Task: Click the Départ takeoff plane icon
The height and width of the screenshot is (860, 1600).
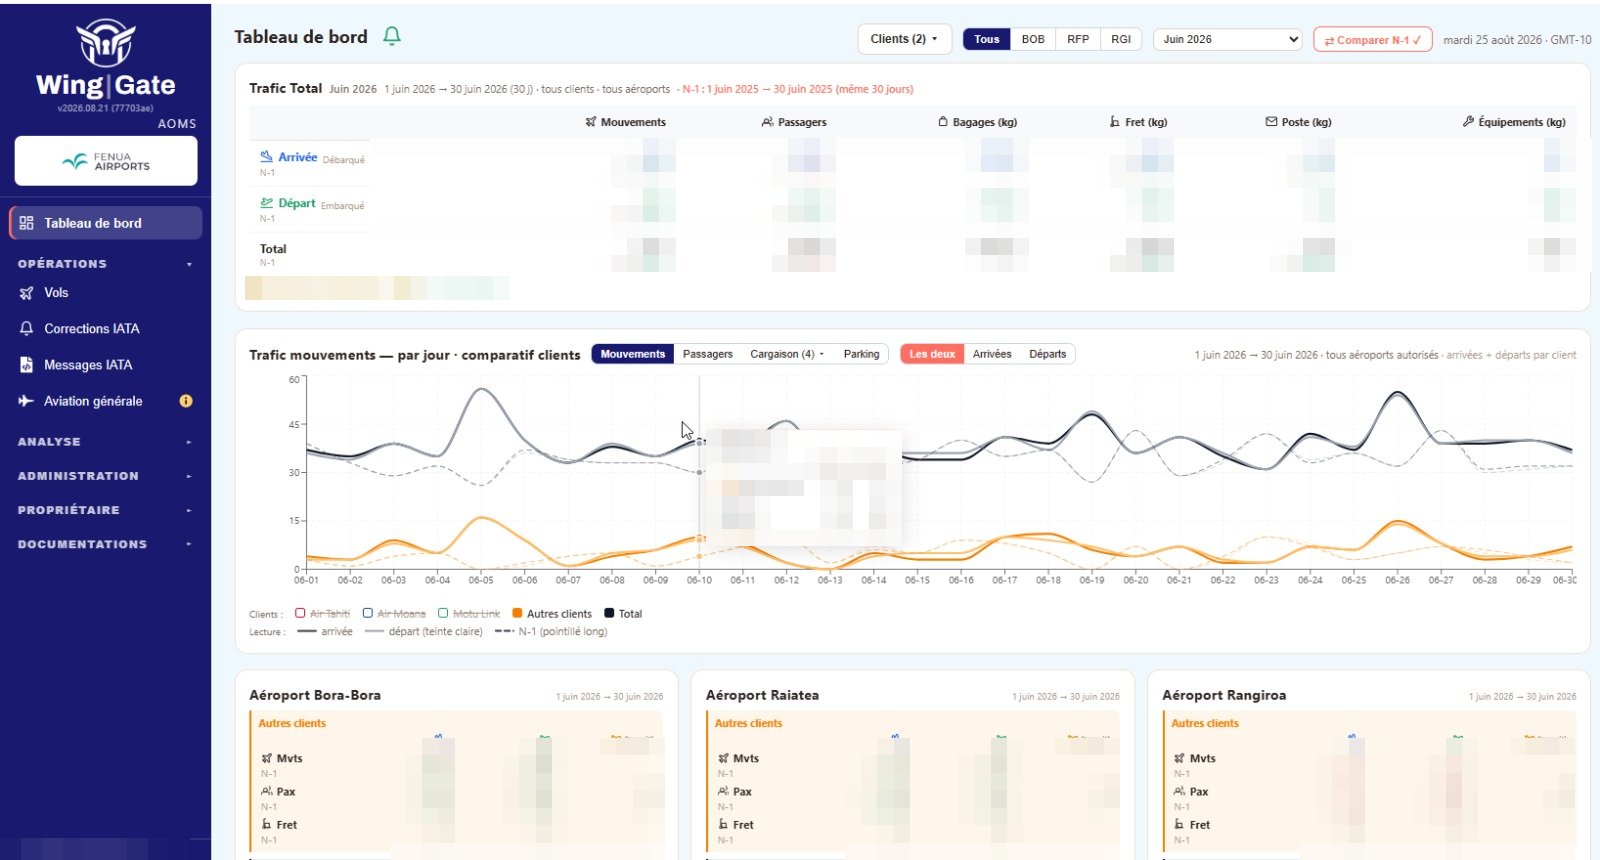Action: pyautogui.click(x=267, y=203)
